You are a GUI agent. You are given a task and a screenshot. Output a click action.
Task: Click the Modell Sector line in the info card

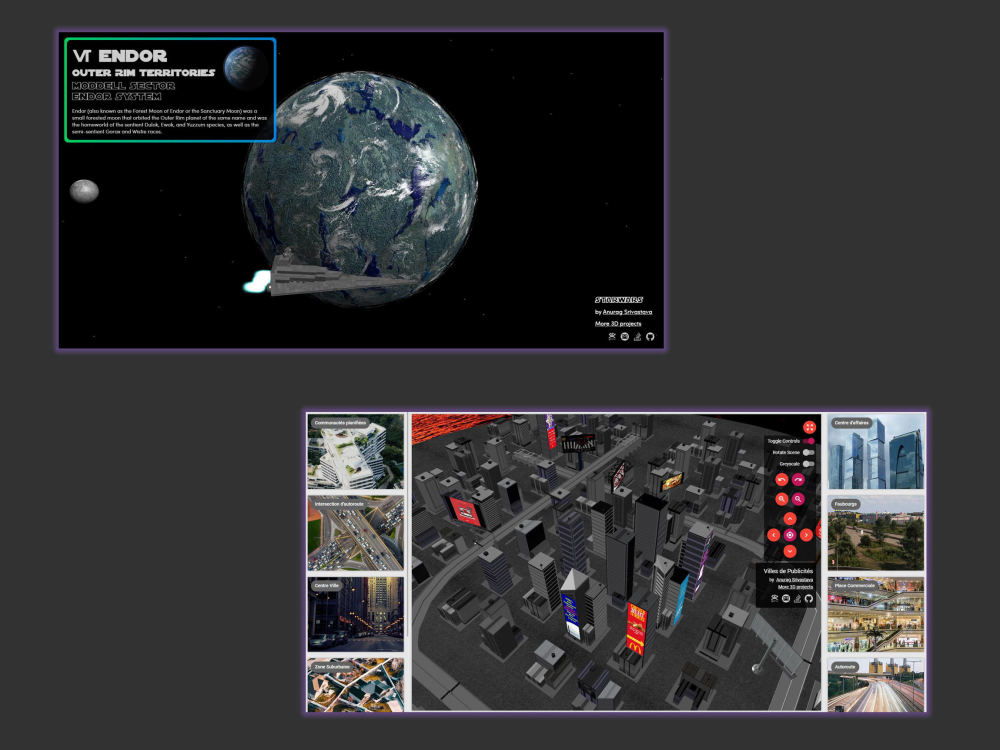[123, 85]
